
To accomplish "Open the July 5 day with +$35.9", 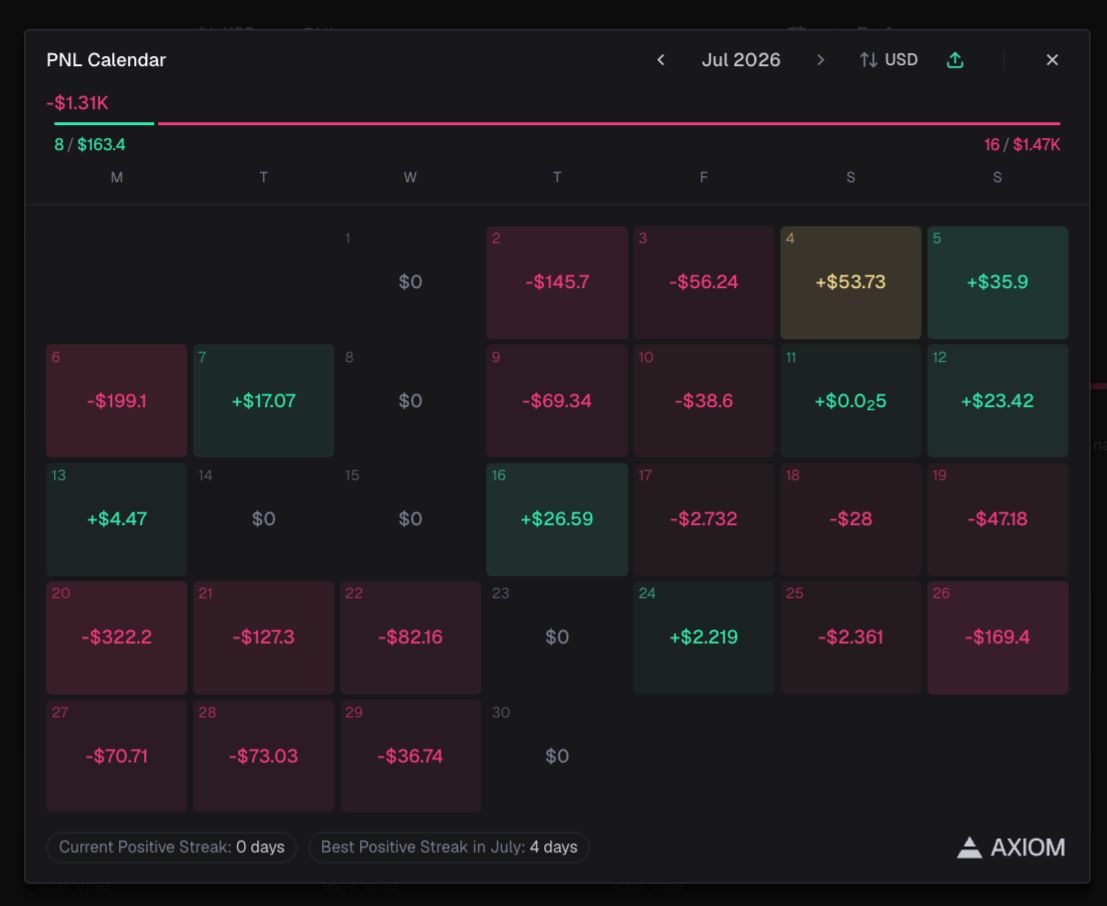I will tap(998, 282).
